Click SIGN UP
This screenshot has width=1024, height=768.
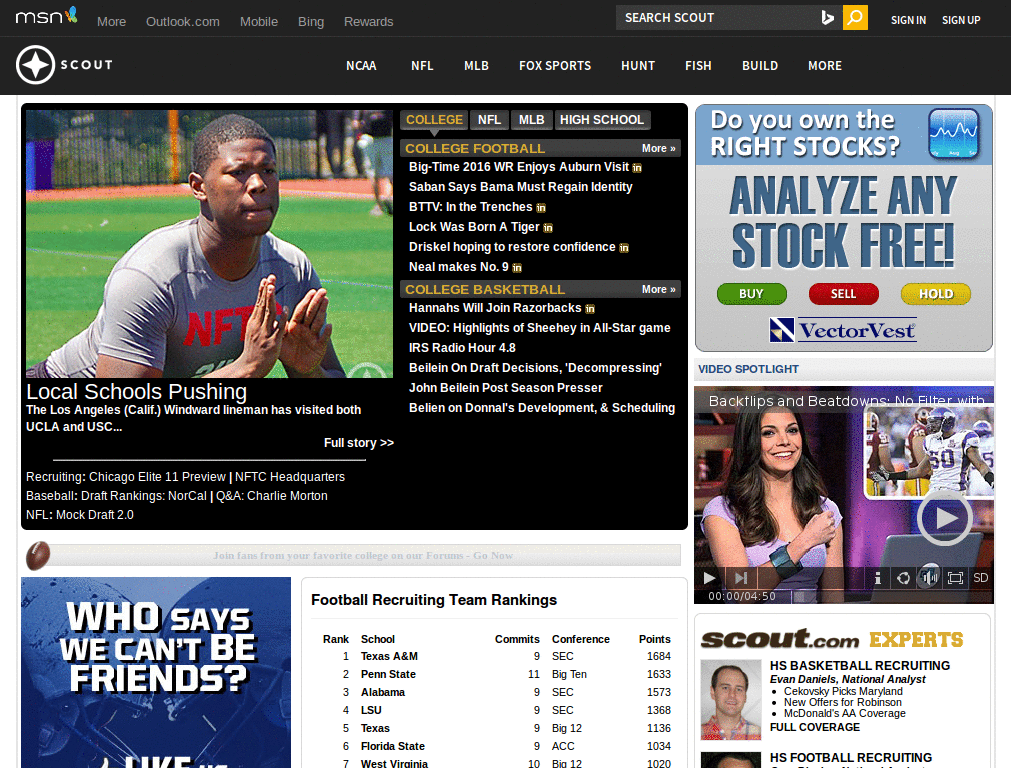[x=961, y=20]
